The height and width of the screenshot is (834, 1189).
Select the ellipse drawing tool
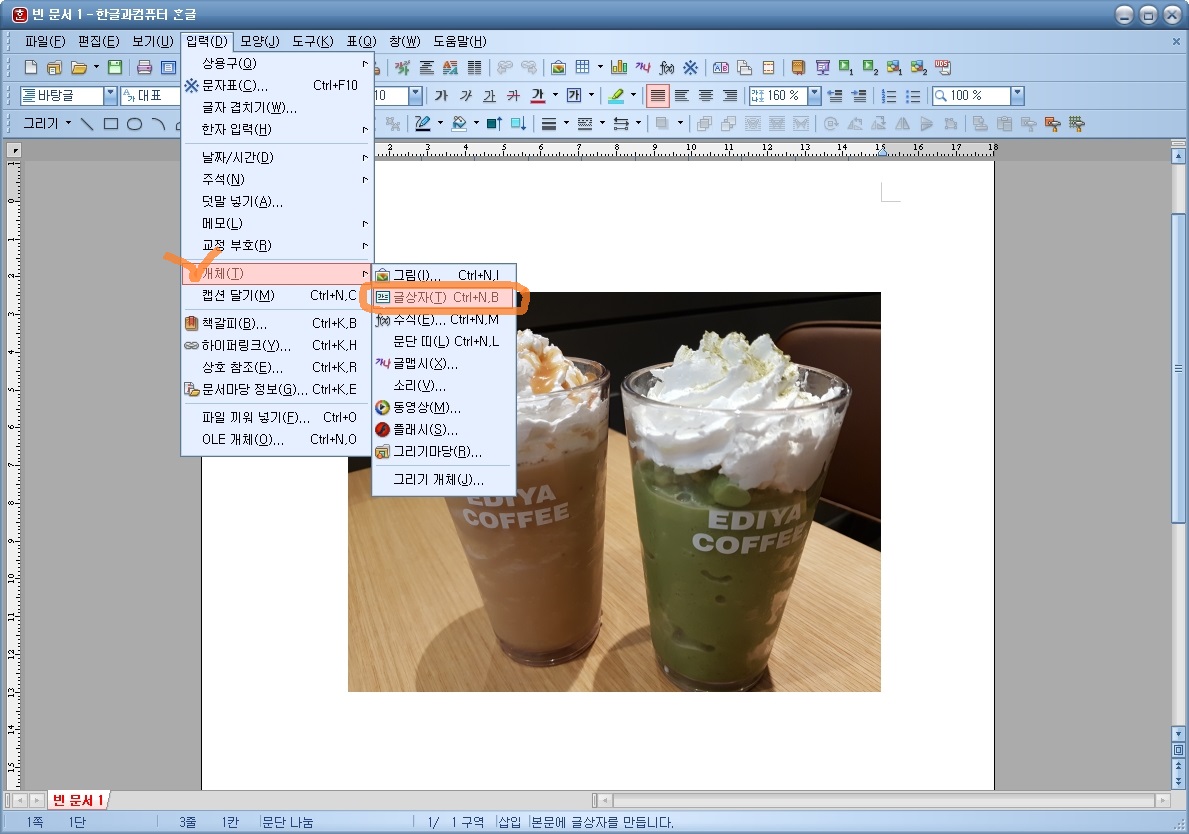point(134,124)
